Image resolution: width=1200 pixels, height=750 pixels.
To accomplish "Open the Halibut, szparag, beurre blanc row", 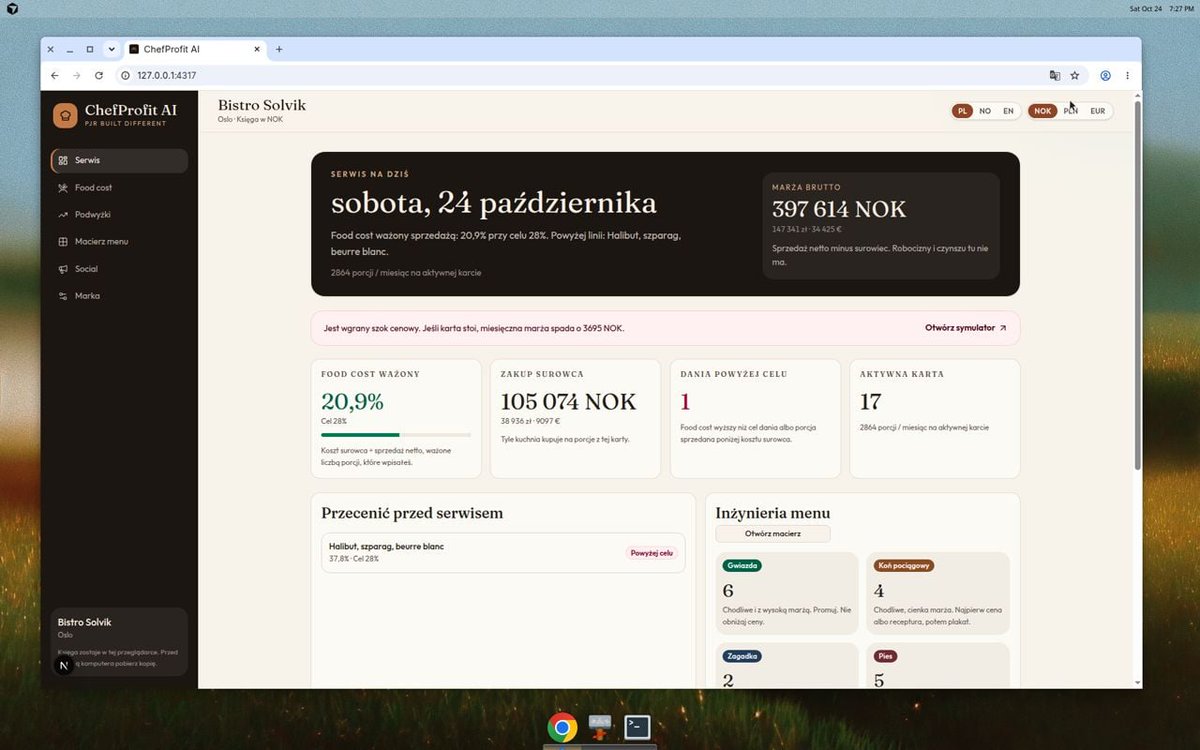I will pyautogui.click(x=503, y=552).
